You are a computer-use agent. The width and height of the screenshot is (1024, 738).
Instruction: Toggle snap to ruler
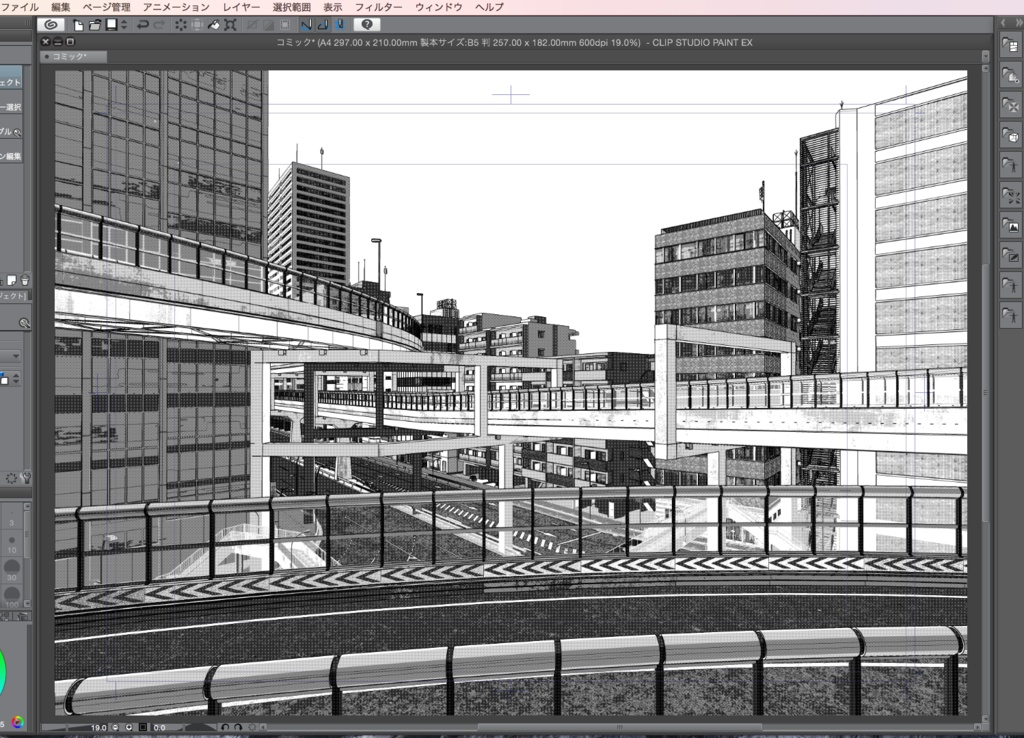tap(306, 25)
